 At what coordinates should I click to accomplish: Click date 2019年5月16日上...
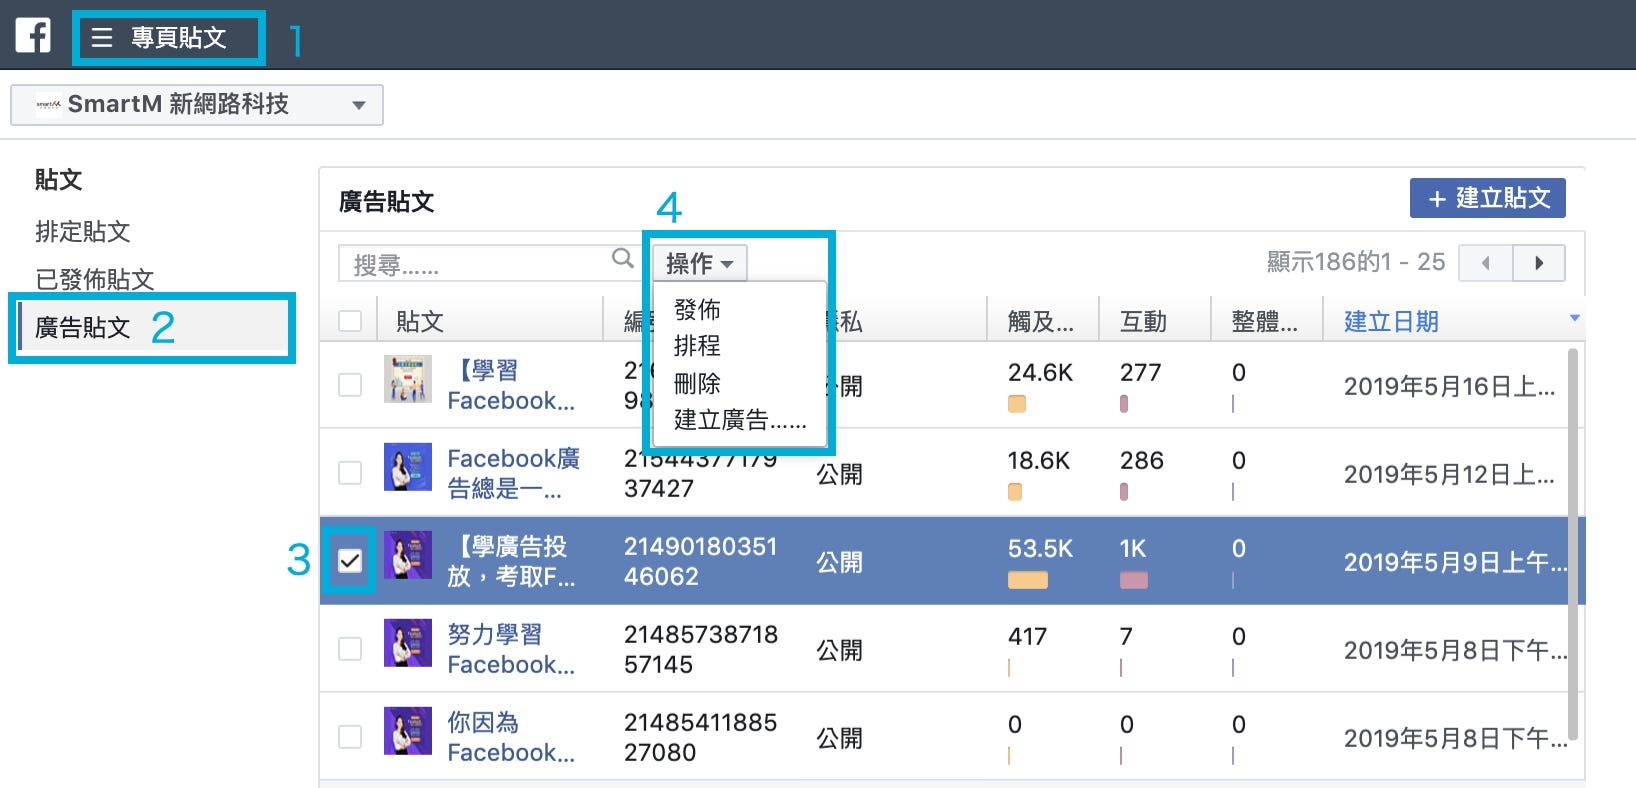click(1448, 387)
